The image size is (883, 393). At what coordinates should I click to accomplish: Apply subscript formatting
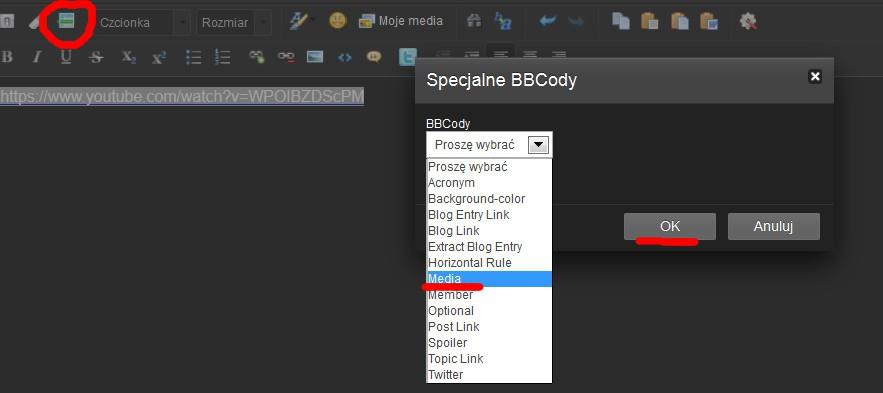[129, 57]
